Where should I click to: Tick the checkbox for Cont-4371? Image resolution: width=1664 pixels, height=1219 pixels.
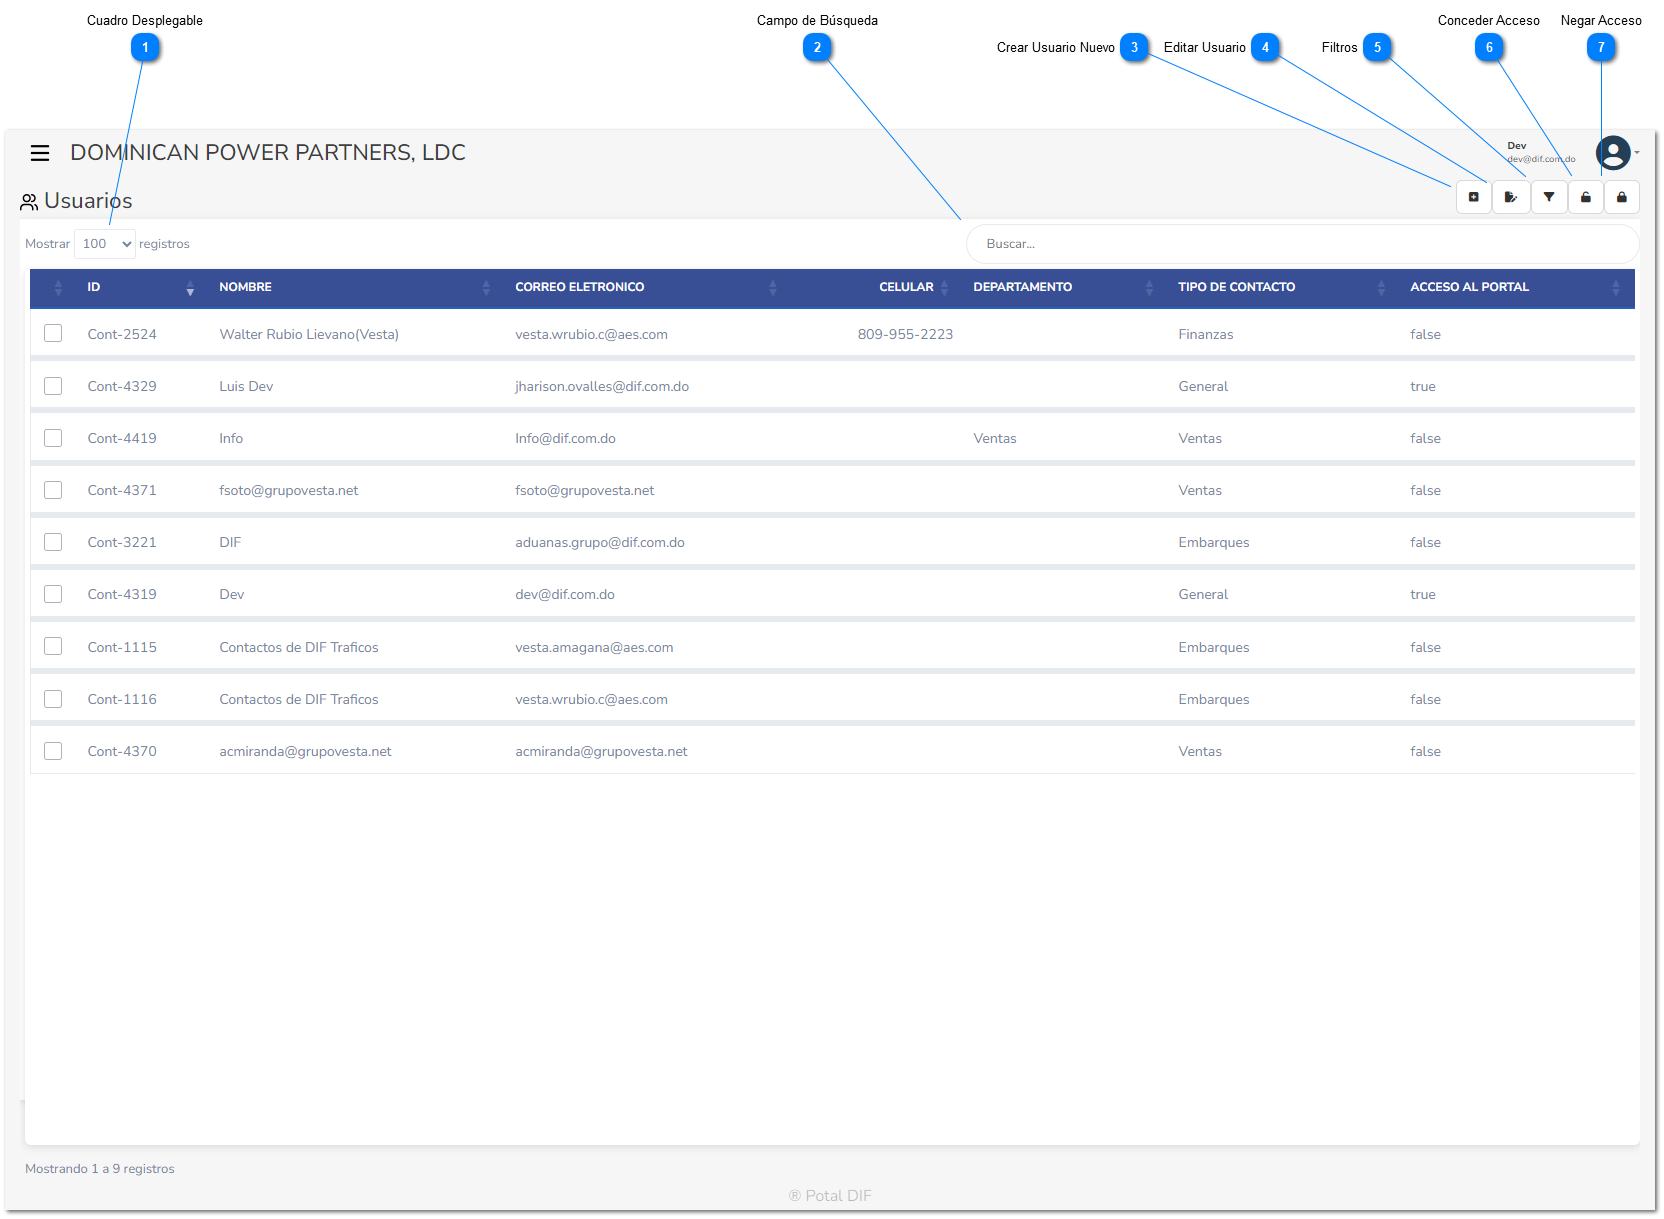[53, 490]
